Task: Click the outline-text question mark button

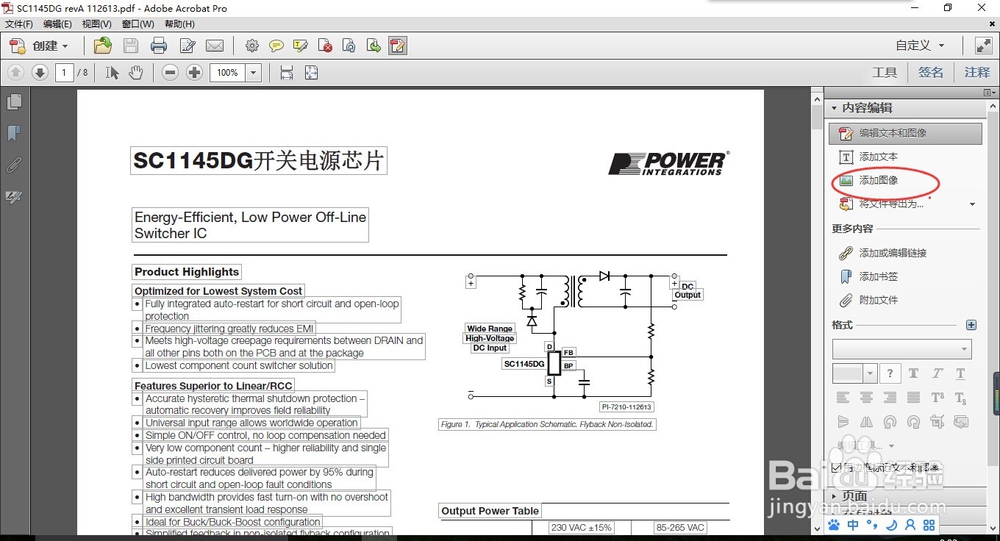Action: click(890, 374)
